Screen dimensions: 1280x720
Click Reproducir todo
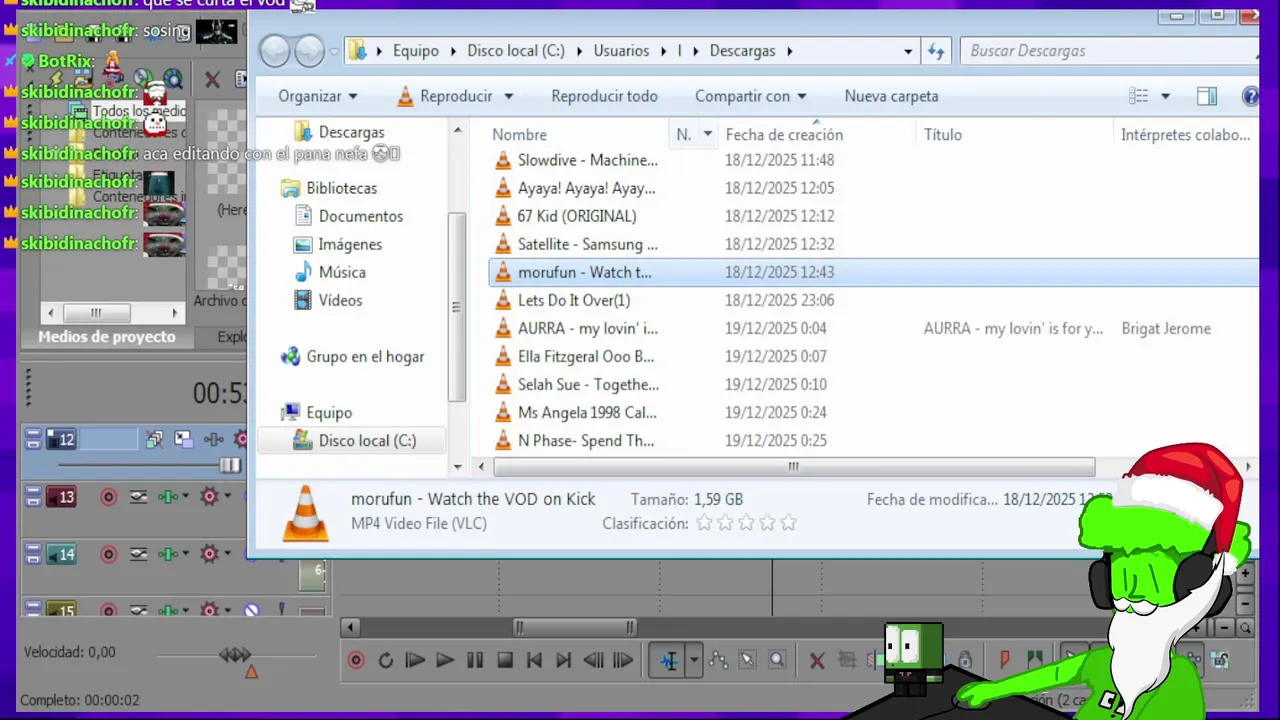point(604,96)
